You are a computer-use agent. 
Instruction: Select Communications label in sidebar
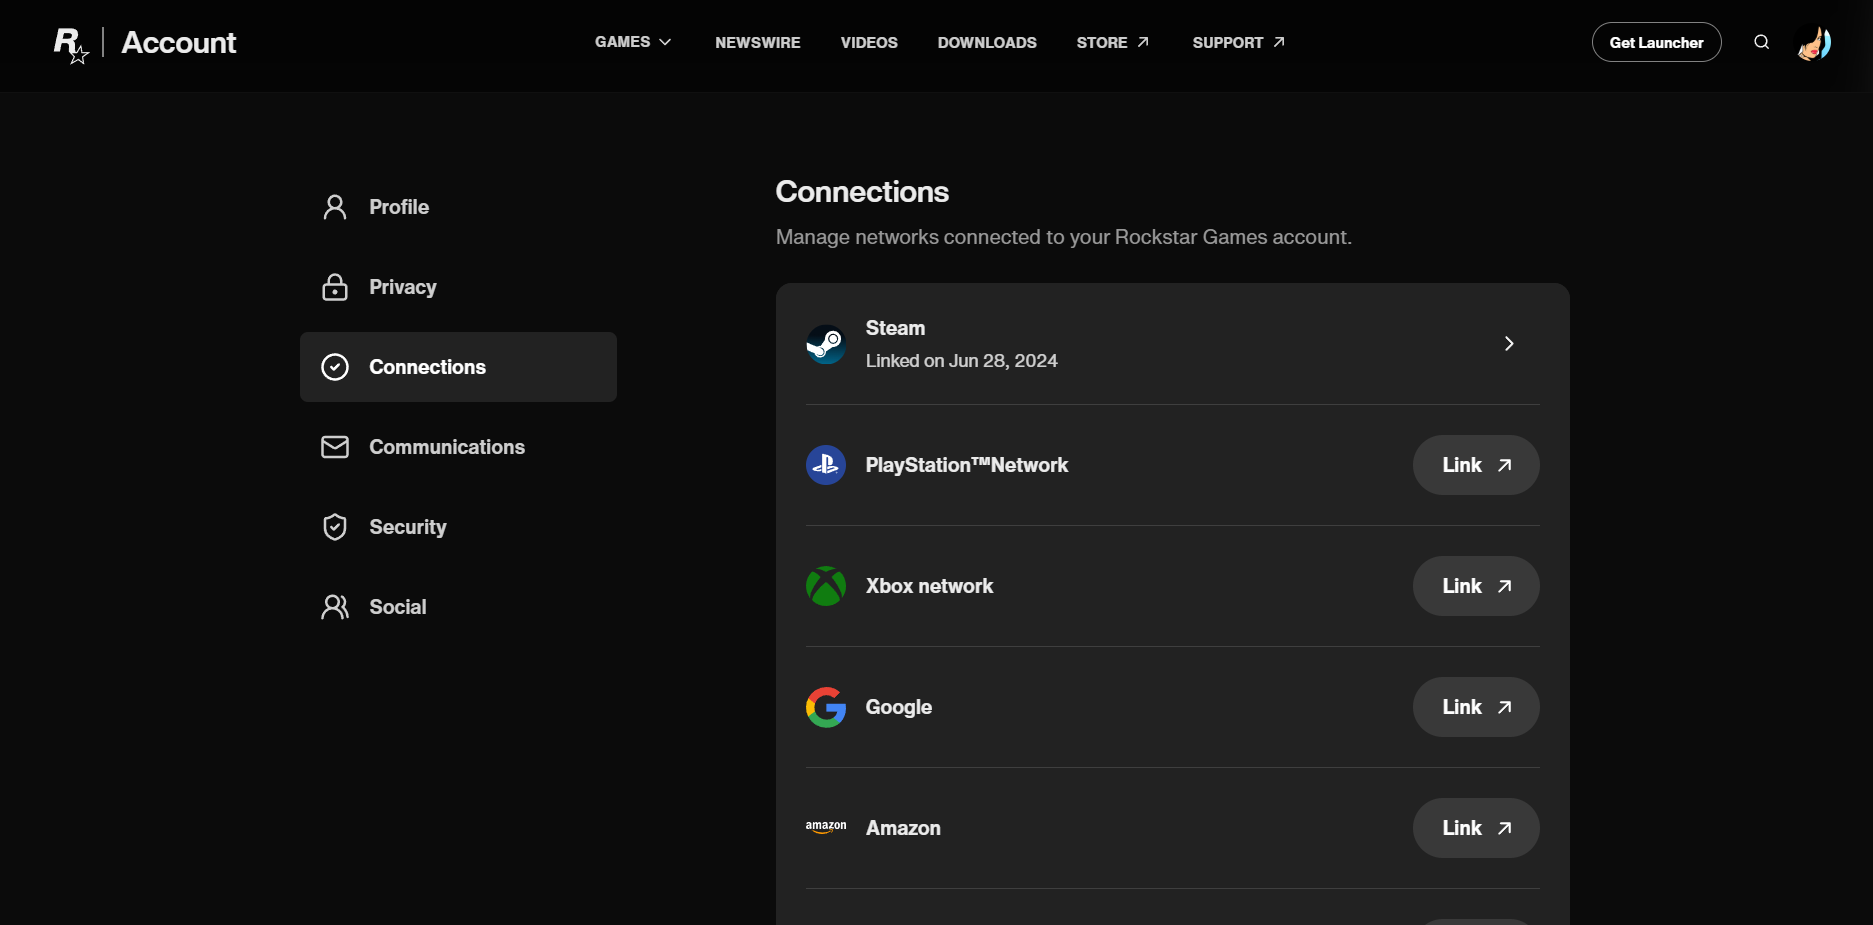tap(447, 447)
